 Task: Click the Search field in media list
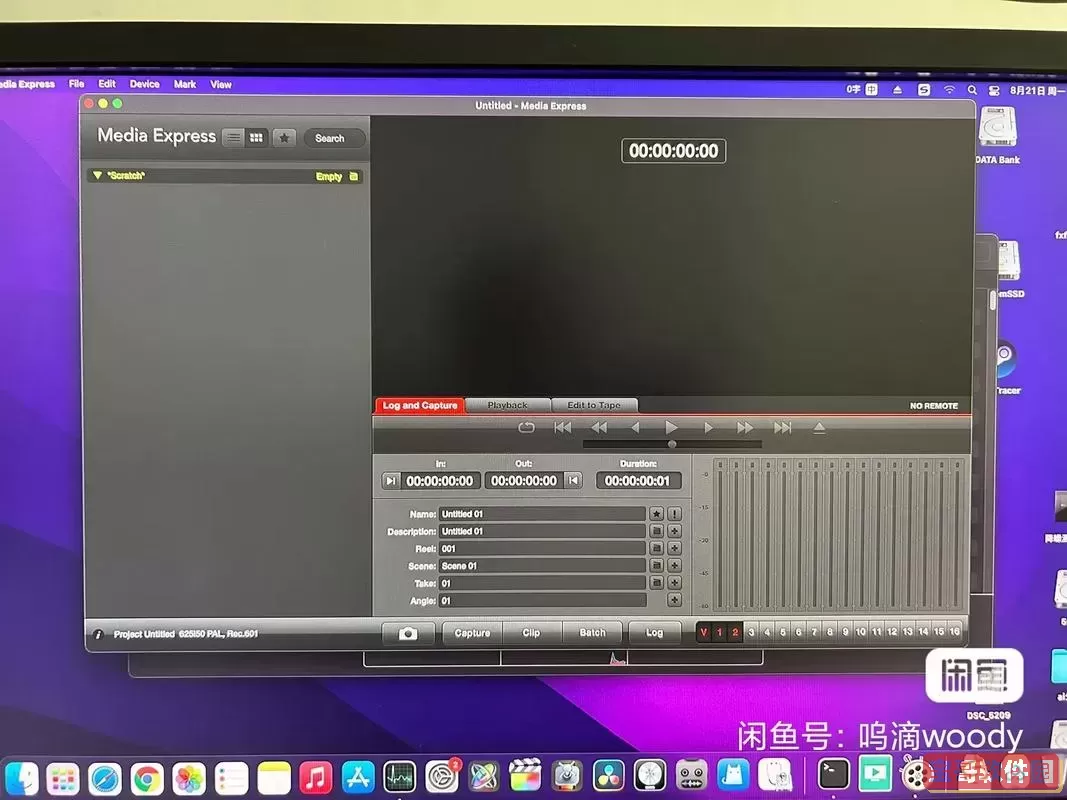334,138
